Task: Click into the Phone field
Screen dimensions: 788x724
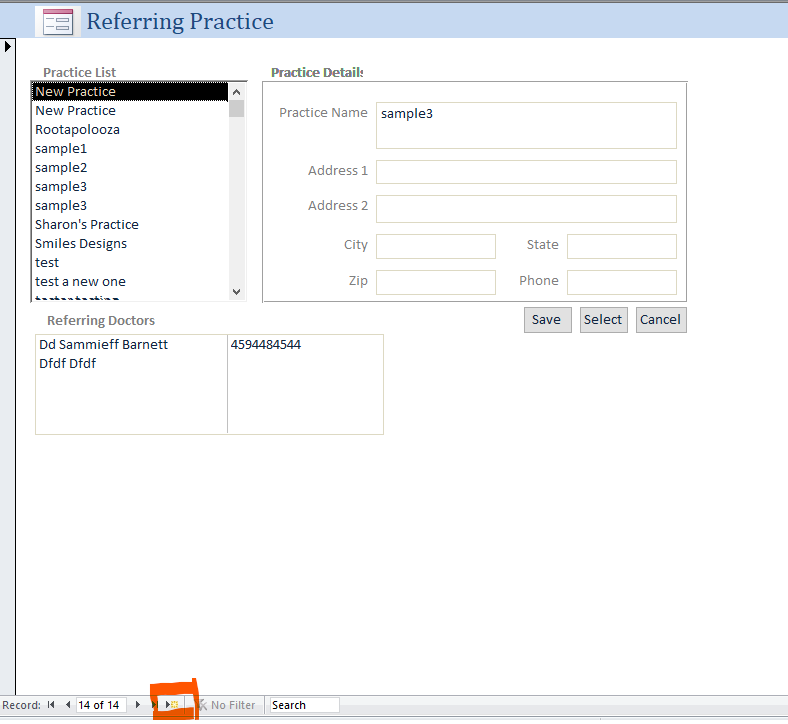Action: point(621,282)
